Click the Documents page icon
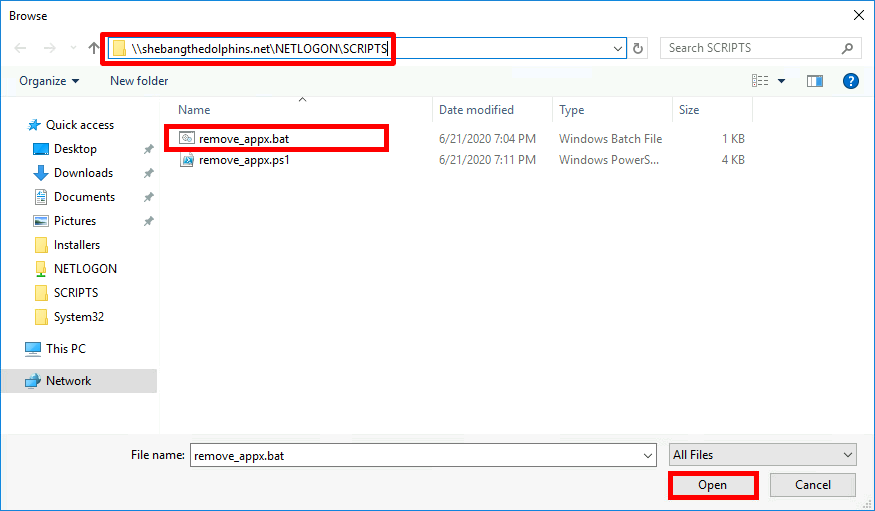The width and height of the screenshot is (875, 511). pos(41,197)
